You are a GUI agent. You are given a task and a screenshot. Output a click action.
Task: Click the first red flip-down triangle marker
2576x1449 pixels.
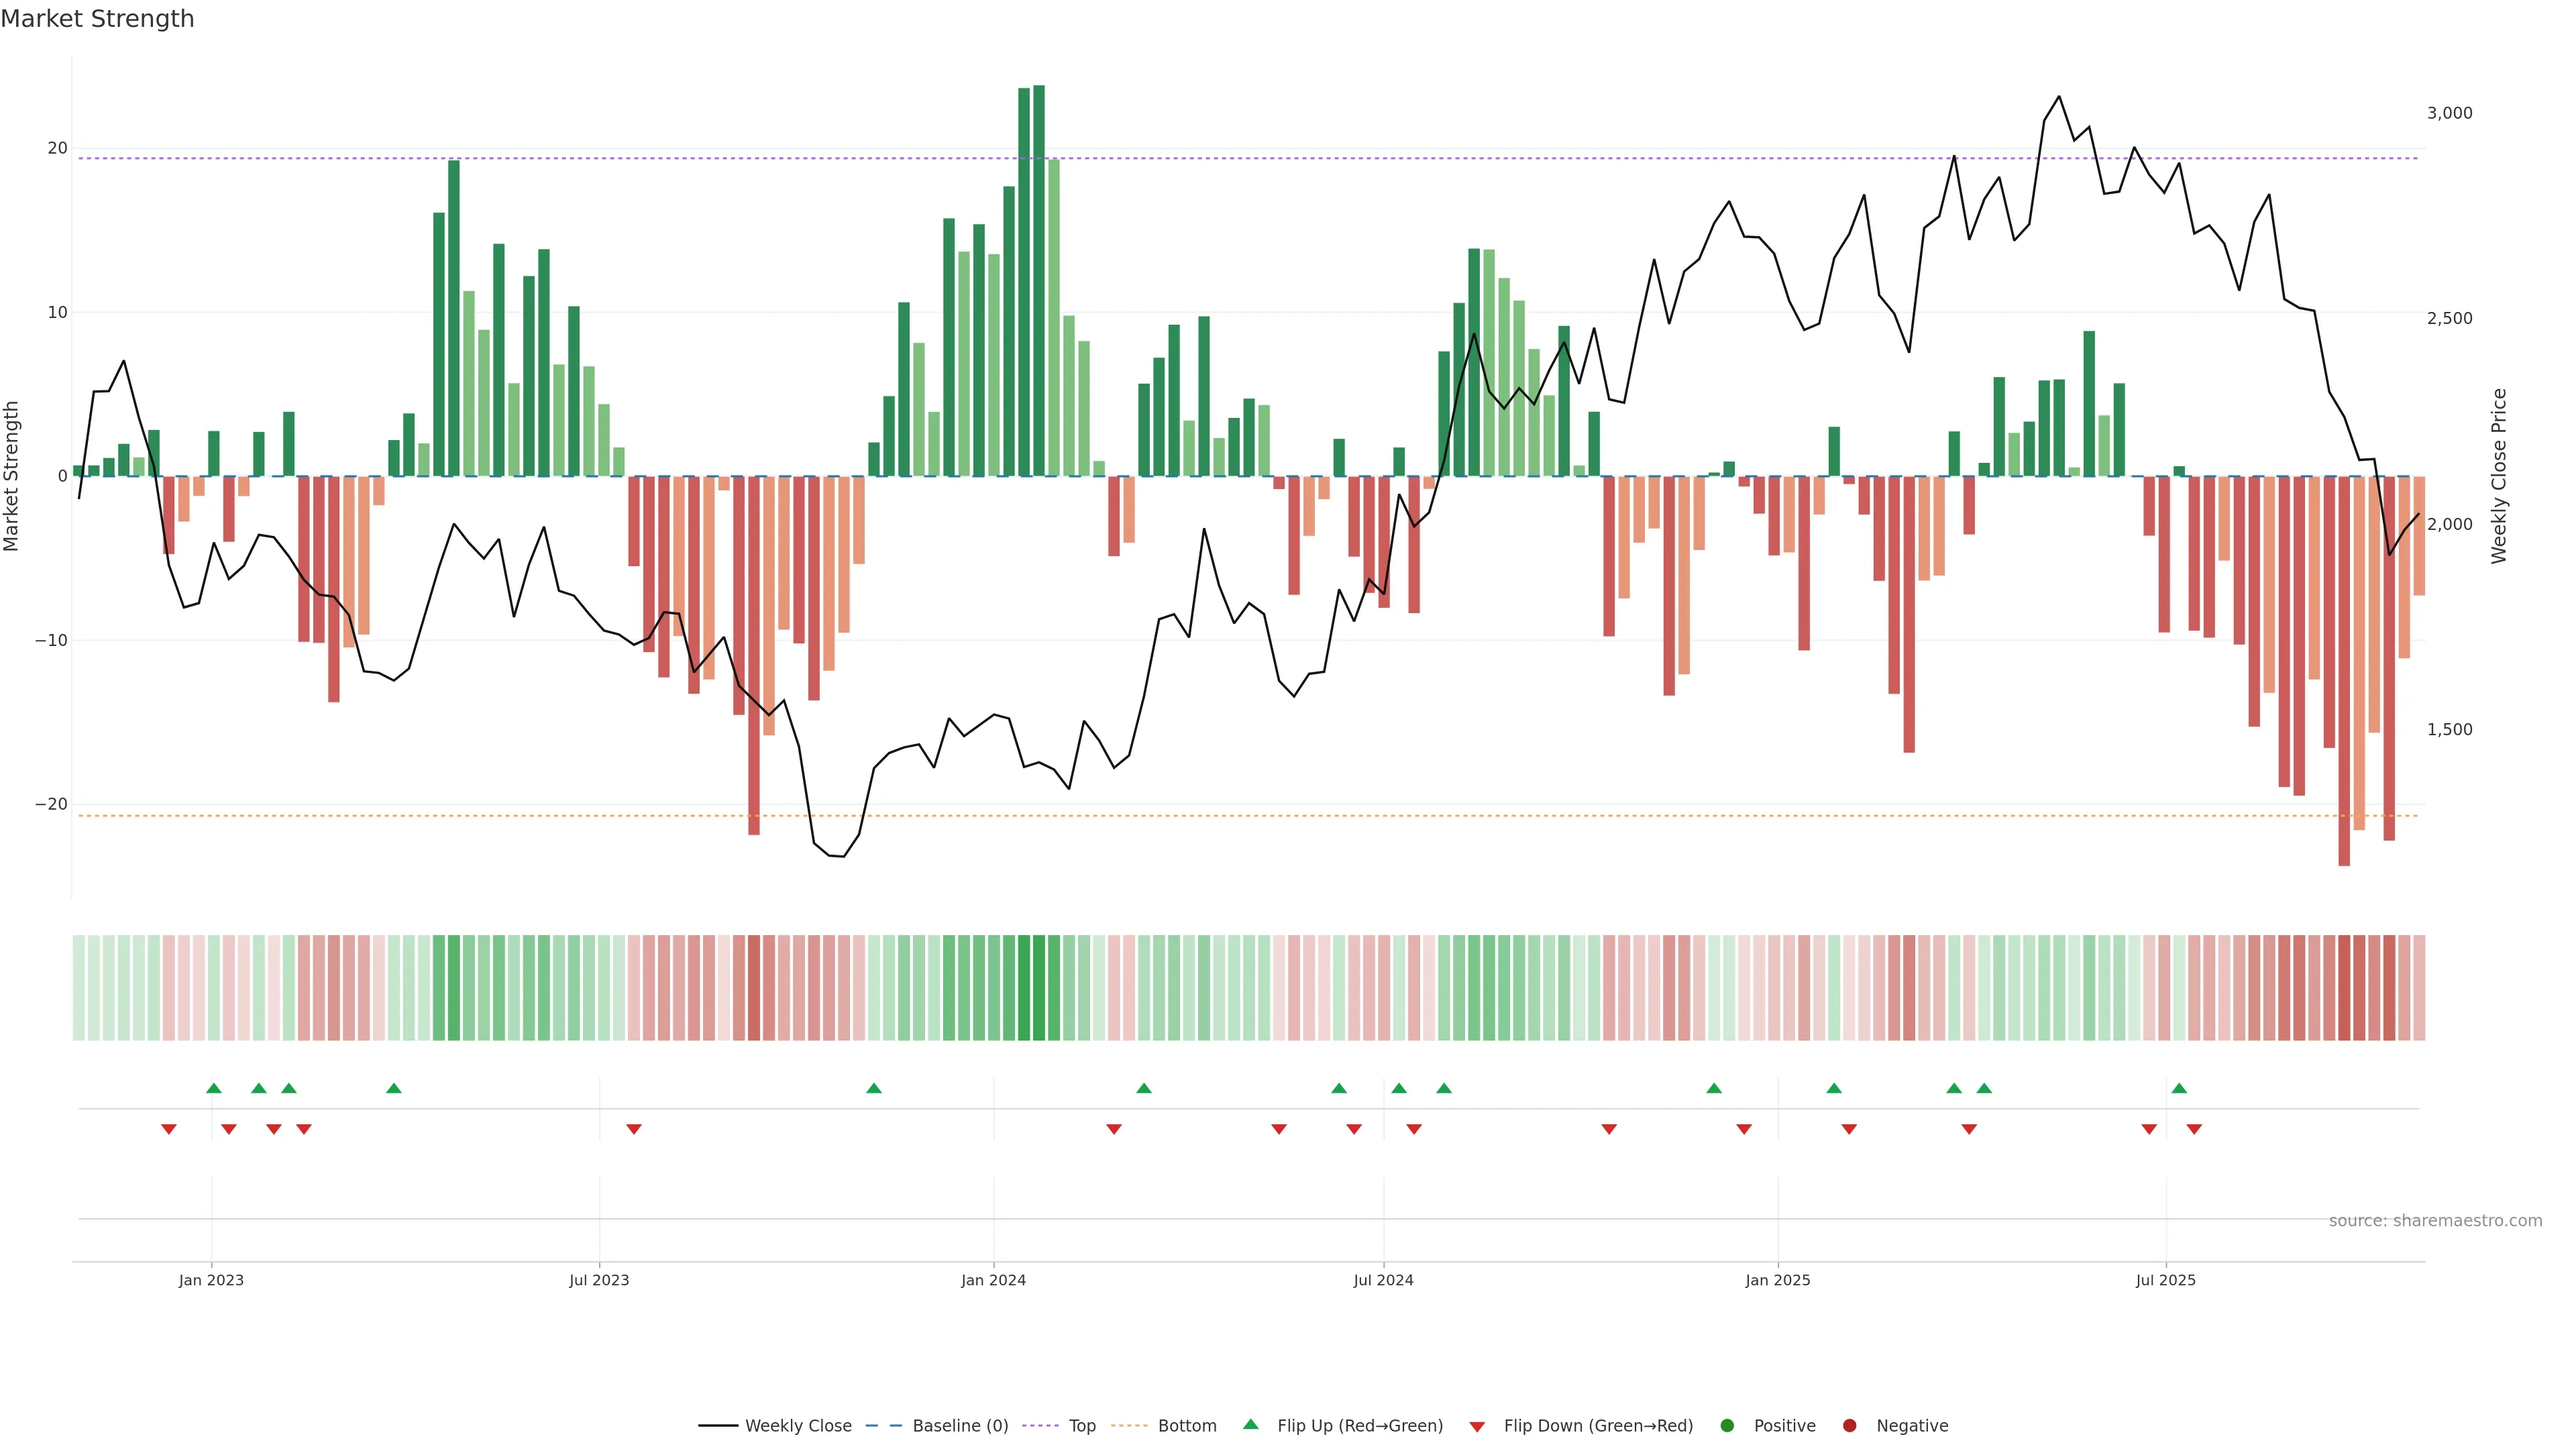(169, 1129)
